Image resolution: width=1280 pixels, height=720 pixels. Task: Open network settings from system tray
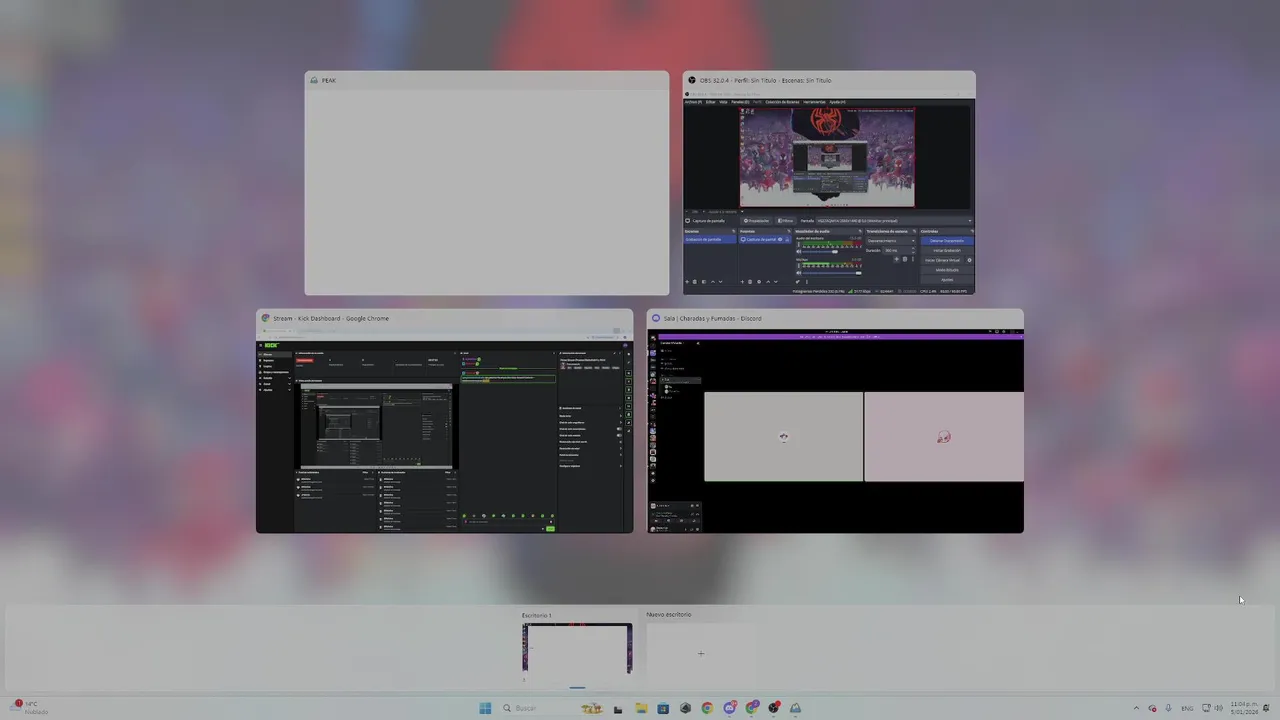[x=1206, y=708]
